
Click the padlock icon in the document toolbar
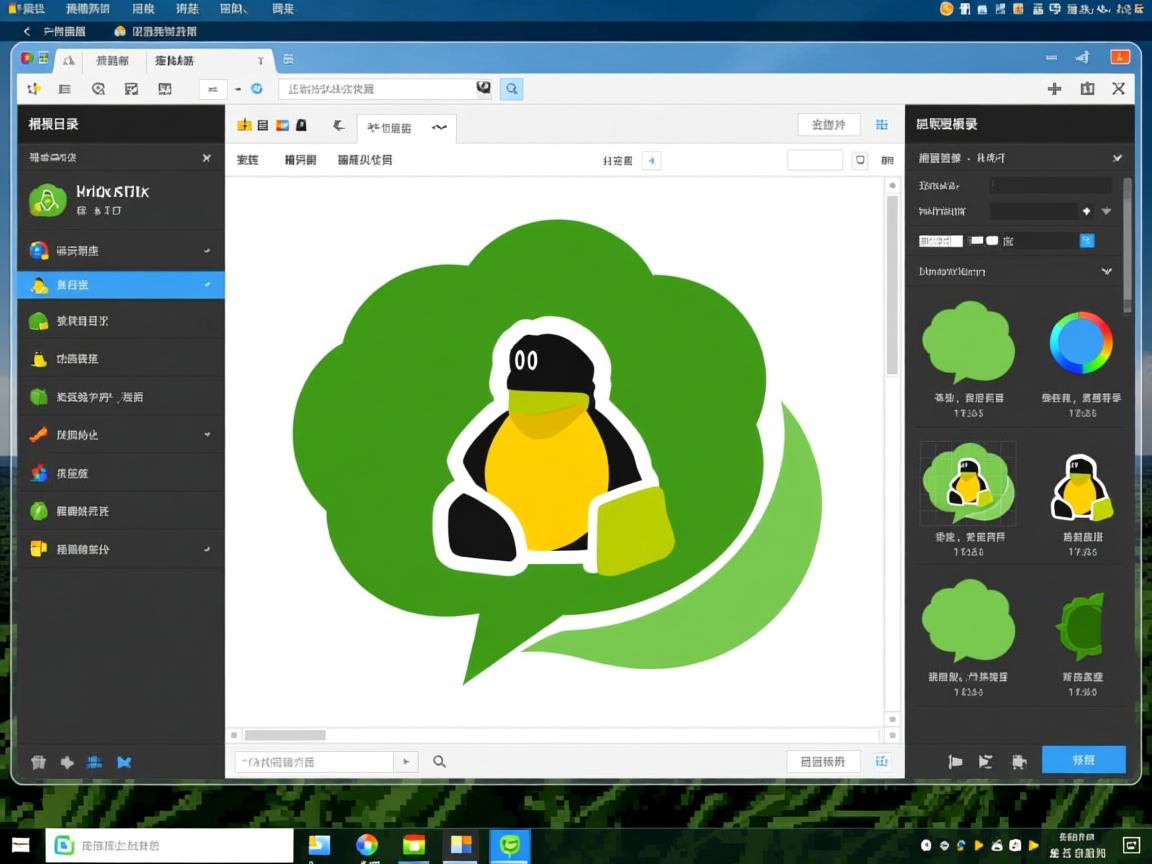pos(301,124)
